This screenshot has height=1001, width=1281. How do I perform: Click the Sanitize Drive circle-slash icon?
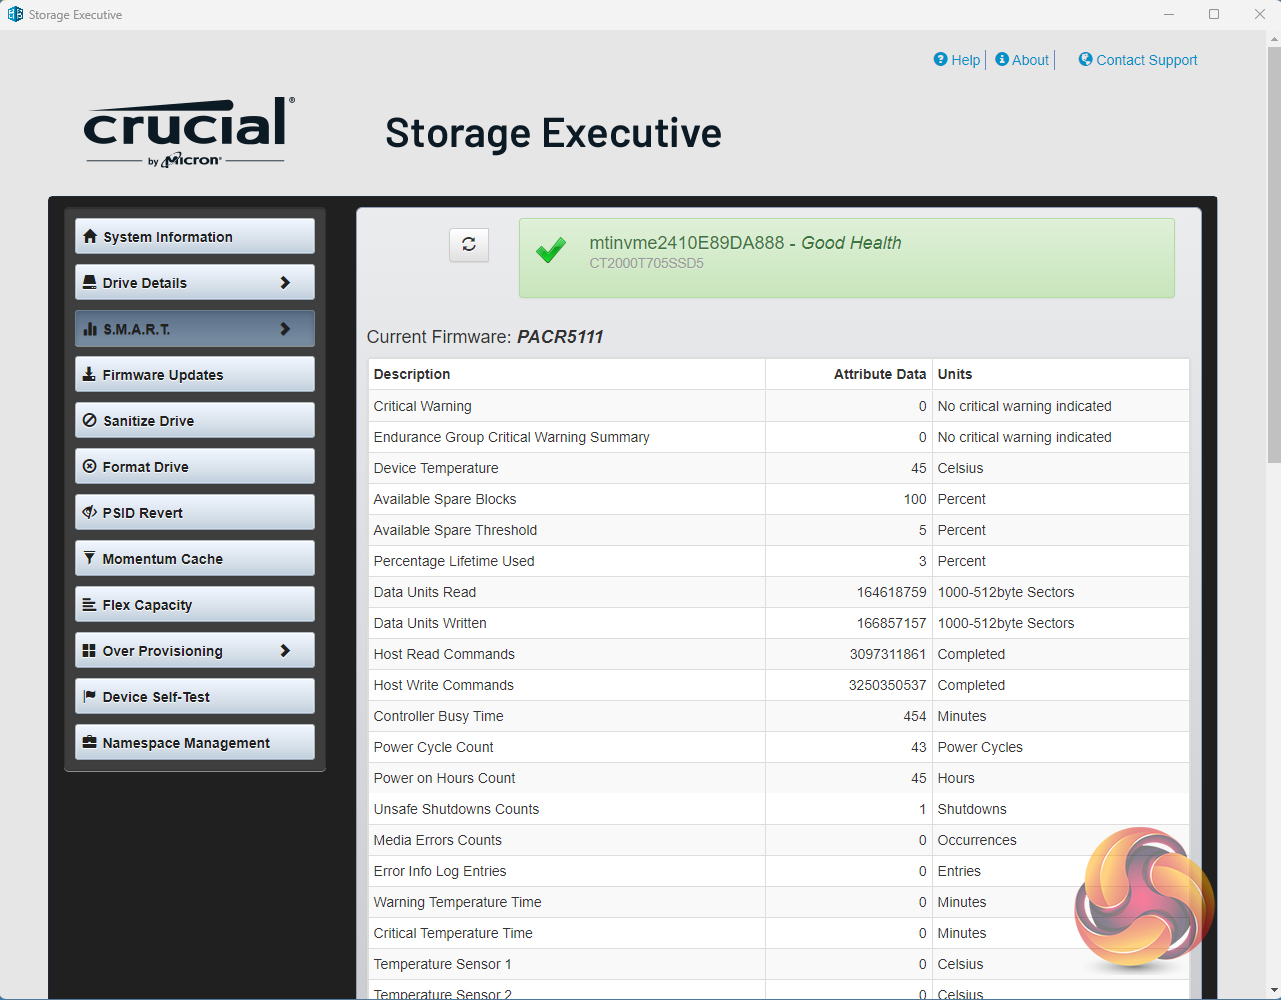(x=90, y=421)
